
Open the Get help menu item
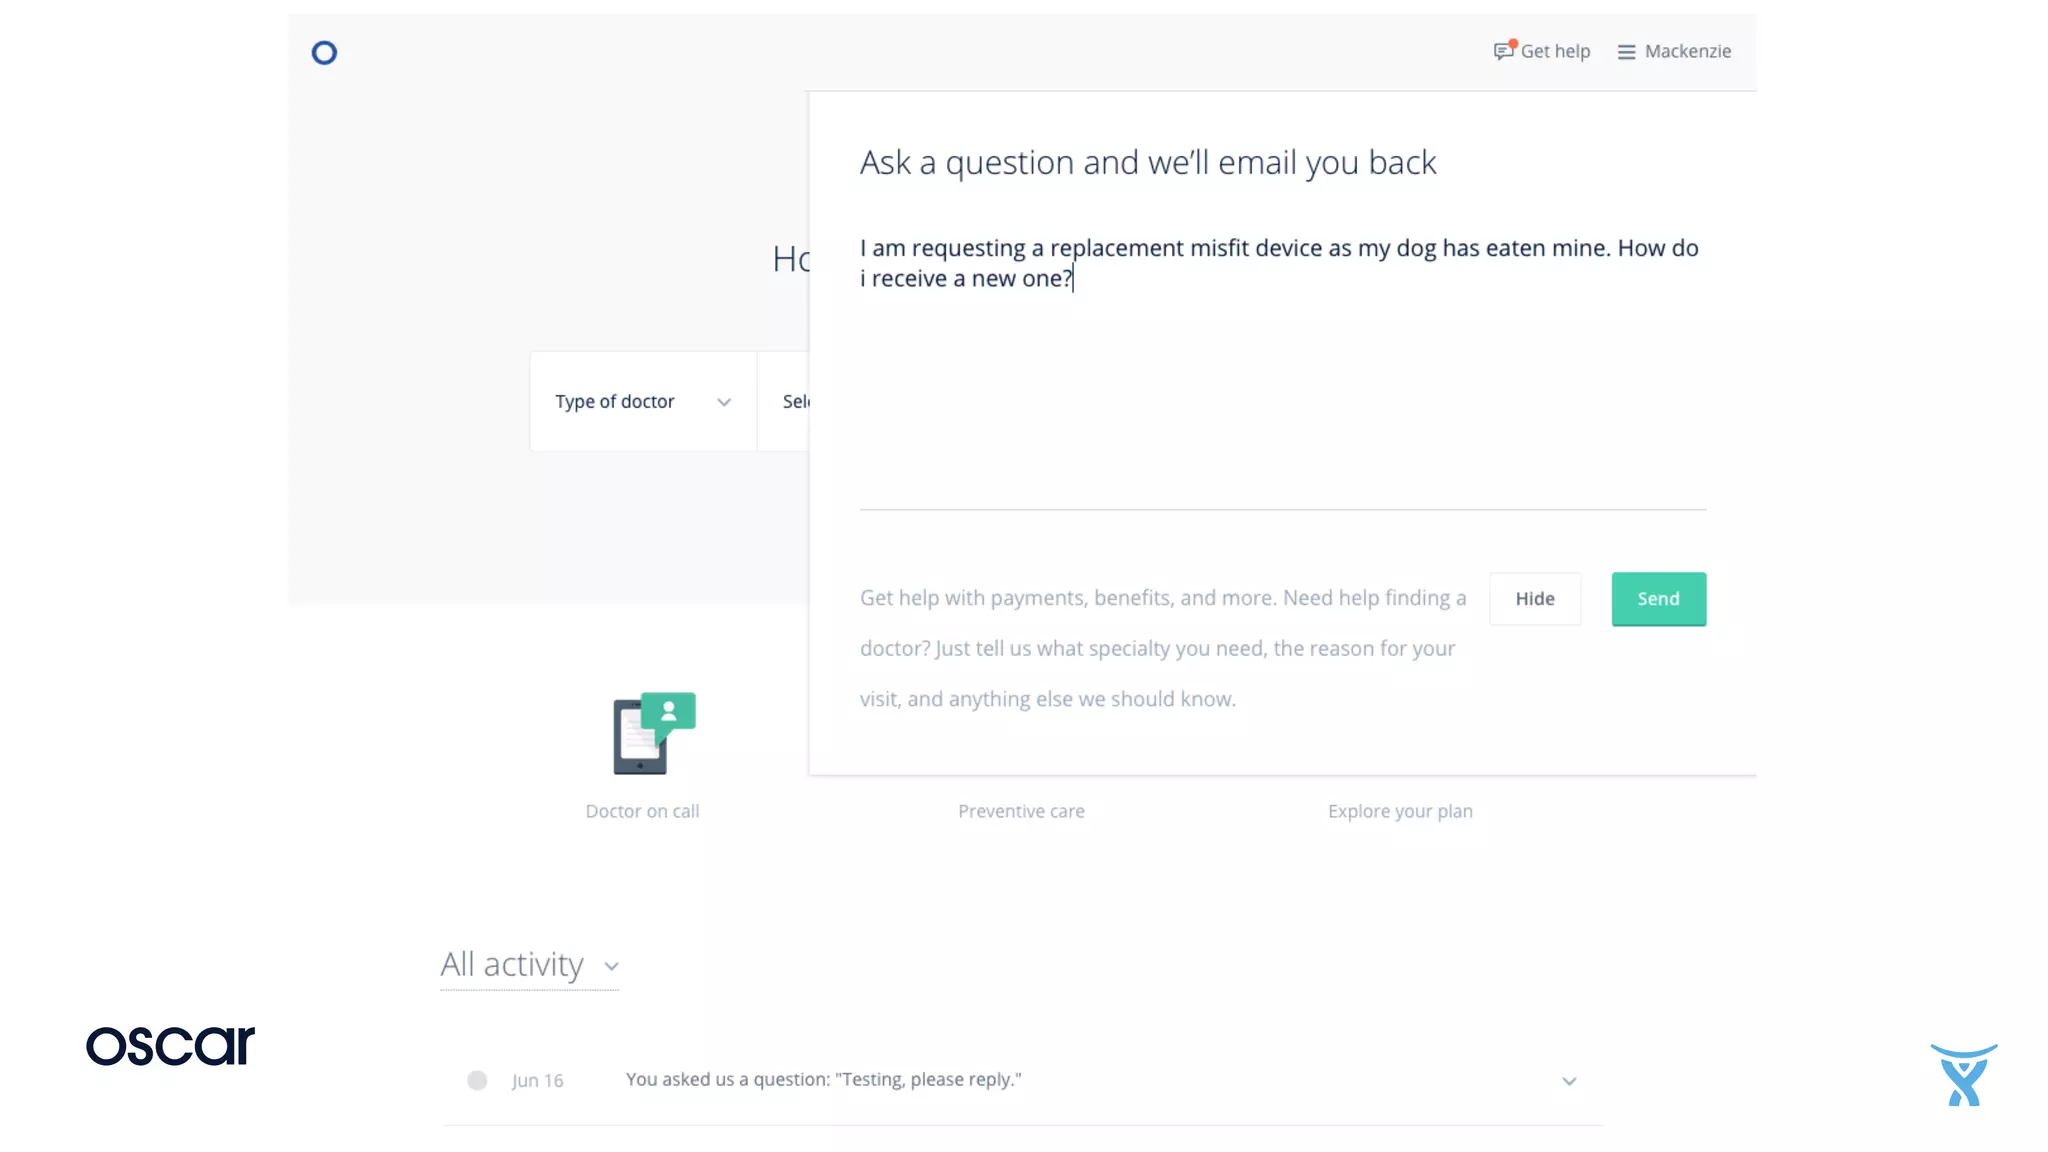[1554, 52]
